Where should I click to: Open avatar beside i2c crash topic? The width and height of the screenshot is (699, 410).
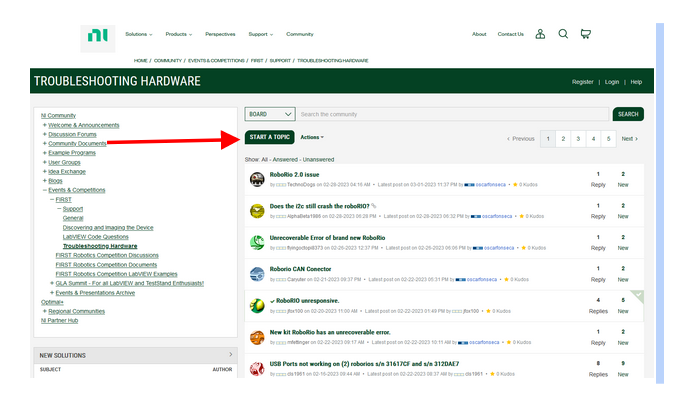coord(257,211)
